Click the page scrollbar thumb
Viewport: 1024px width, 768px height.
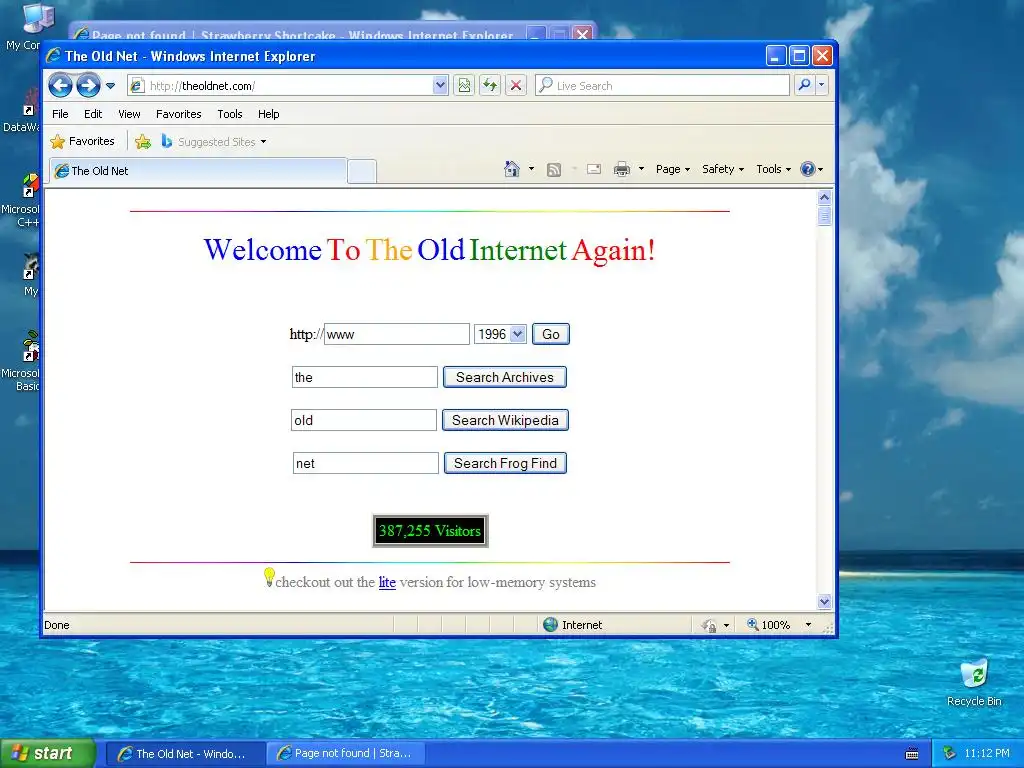pos(824,216)
